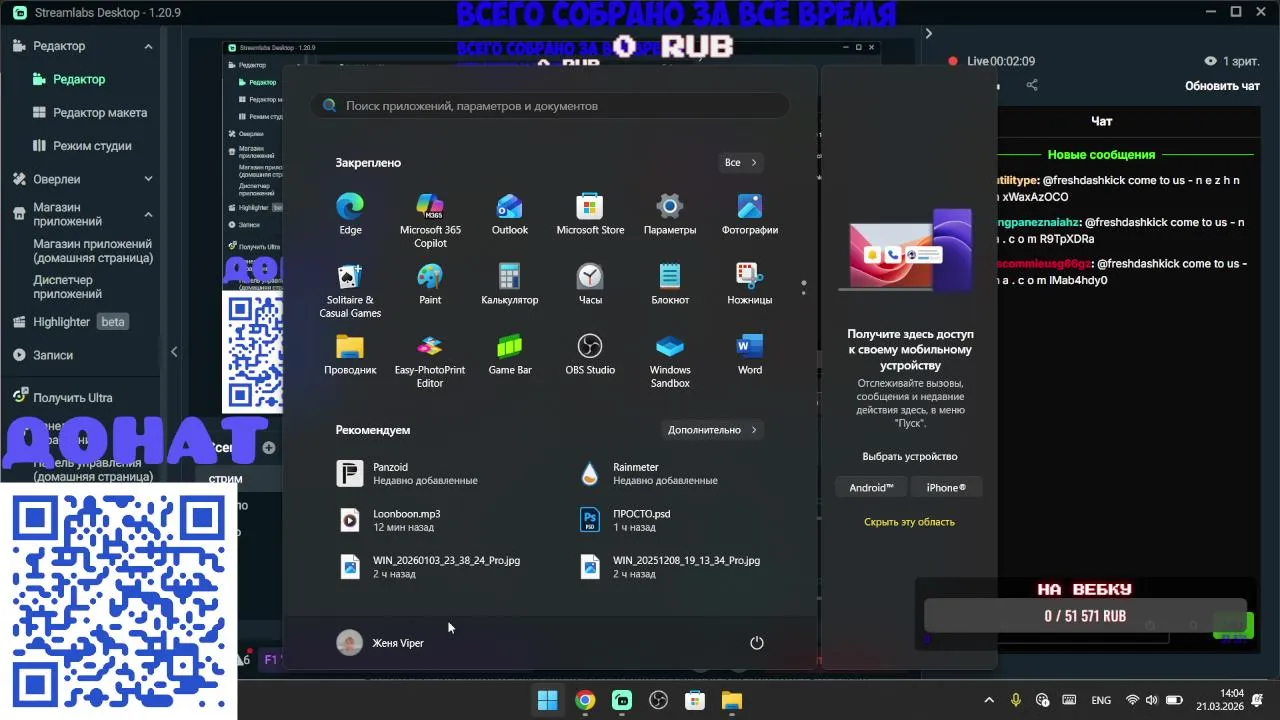1280x720 pixels.
Task: Click Скрыть эту область link
Action: point(909,522)
